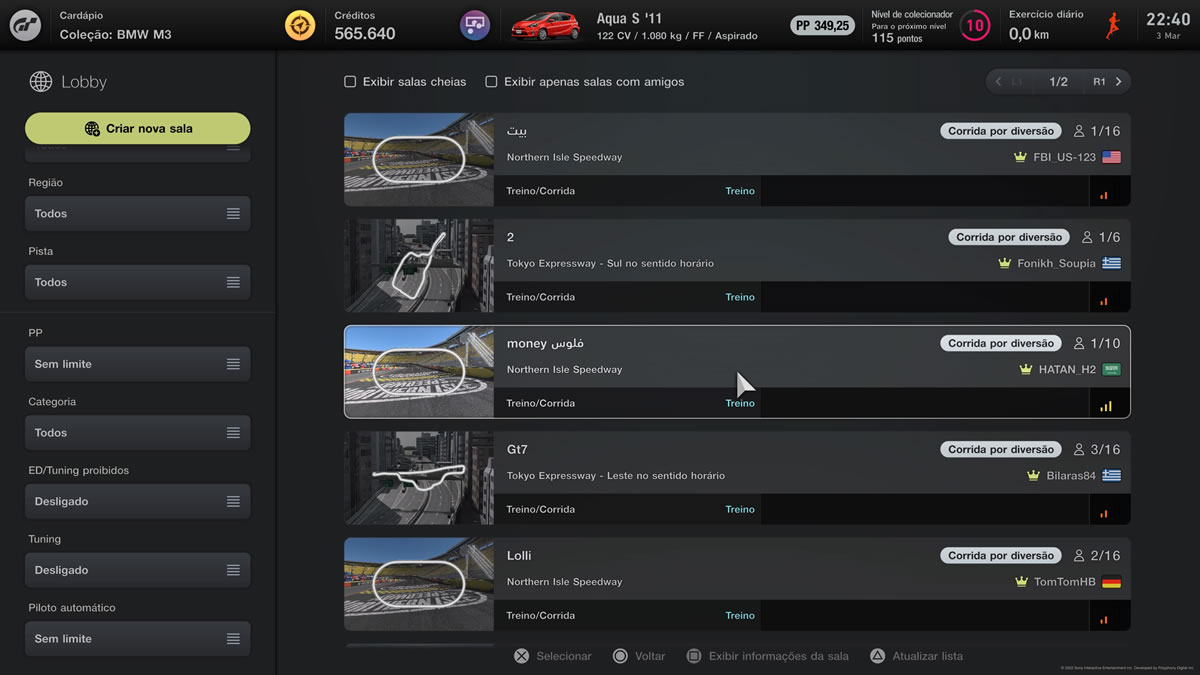Open the Pista dropdown
Image resolution: width=1200 pixels, height=675 pixels.
pyautogui.click(x=138, y=282)
